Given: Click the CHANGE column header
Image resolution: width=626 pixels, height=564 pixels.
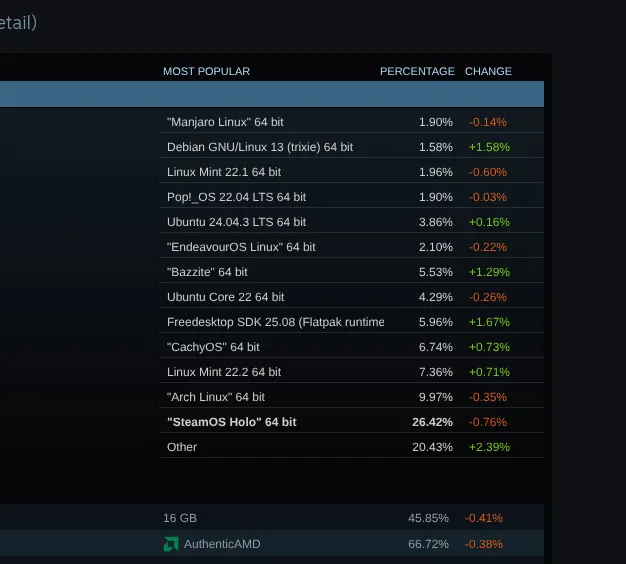Looking at the screenshot, I should (x=488, y=71).
